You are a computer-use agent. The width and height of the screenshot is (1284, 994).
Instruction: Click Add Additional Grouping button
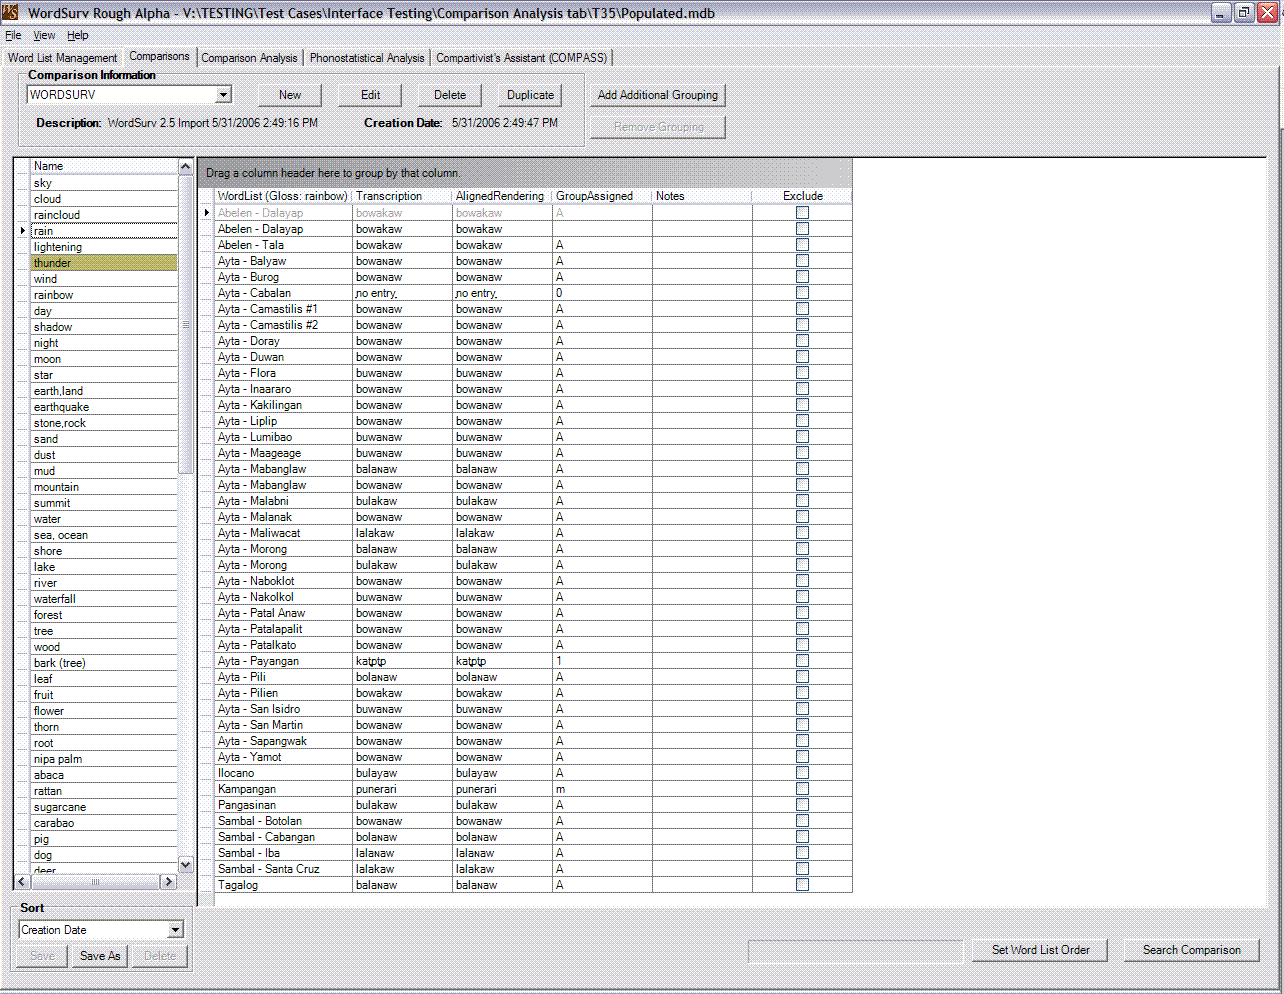[658, 95]
